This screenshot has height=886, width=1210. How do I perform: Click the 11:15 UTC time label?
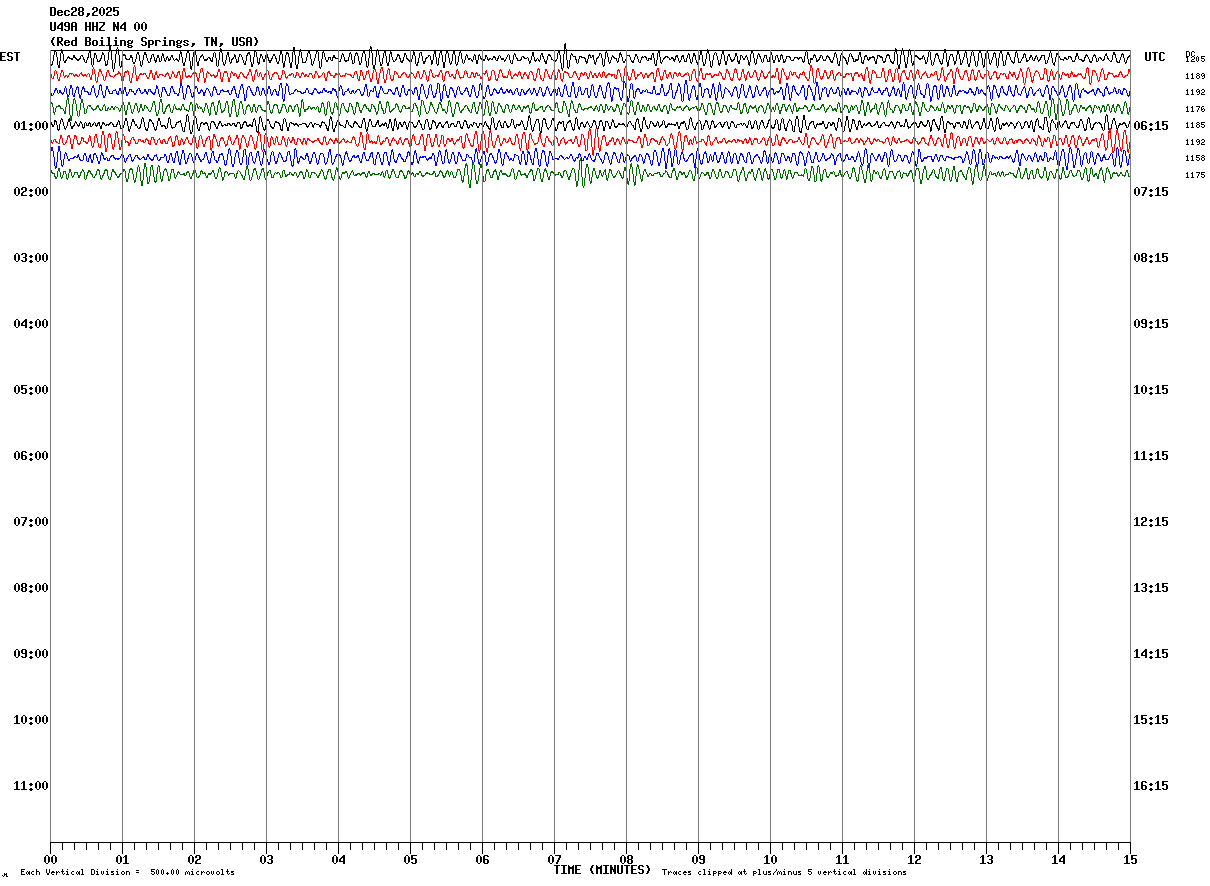click(x=1151, y=456)
